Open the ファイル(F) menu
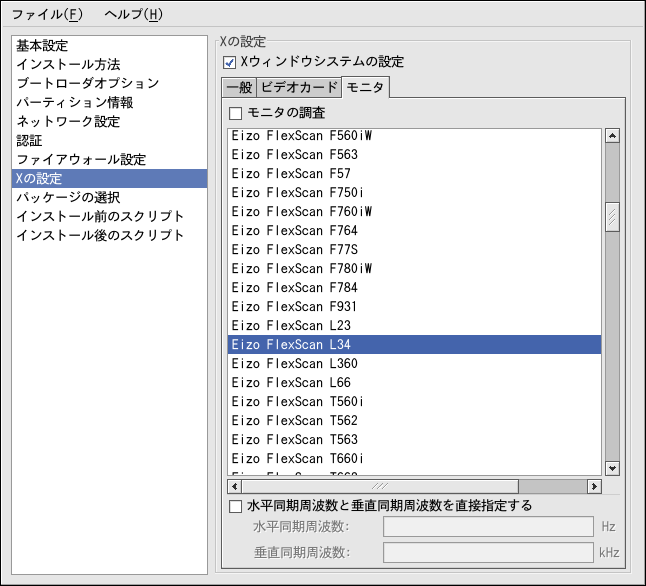 click(x=48, y=15)
